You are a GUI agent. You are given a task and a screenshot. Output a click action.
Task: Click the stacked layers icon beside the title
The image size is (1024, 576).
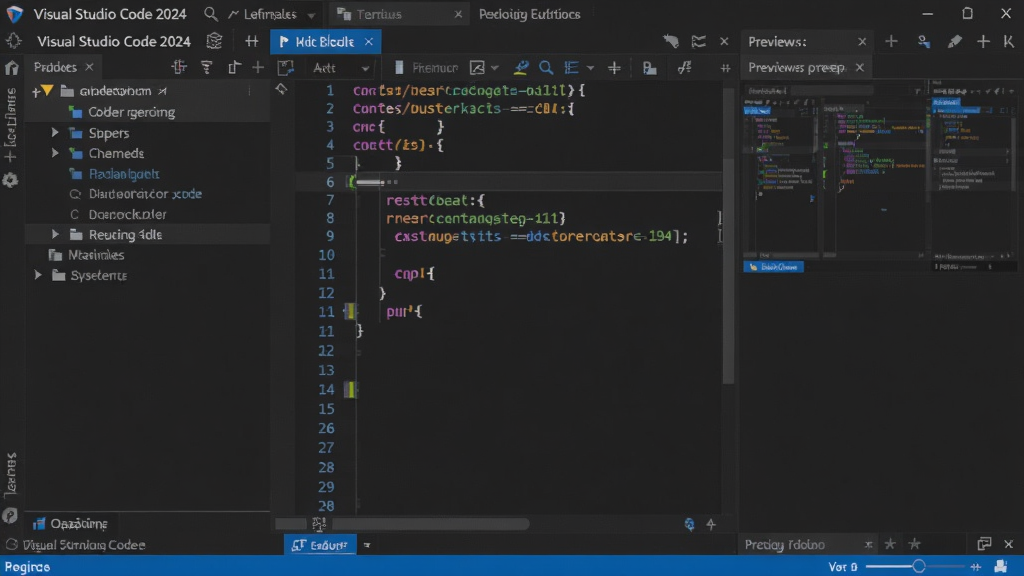point(214,41)
